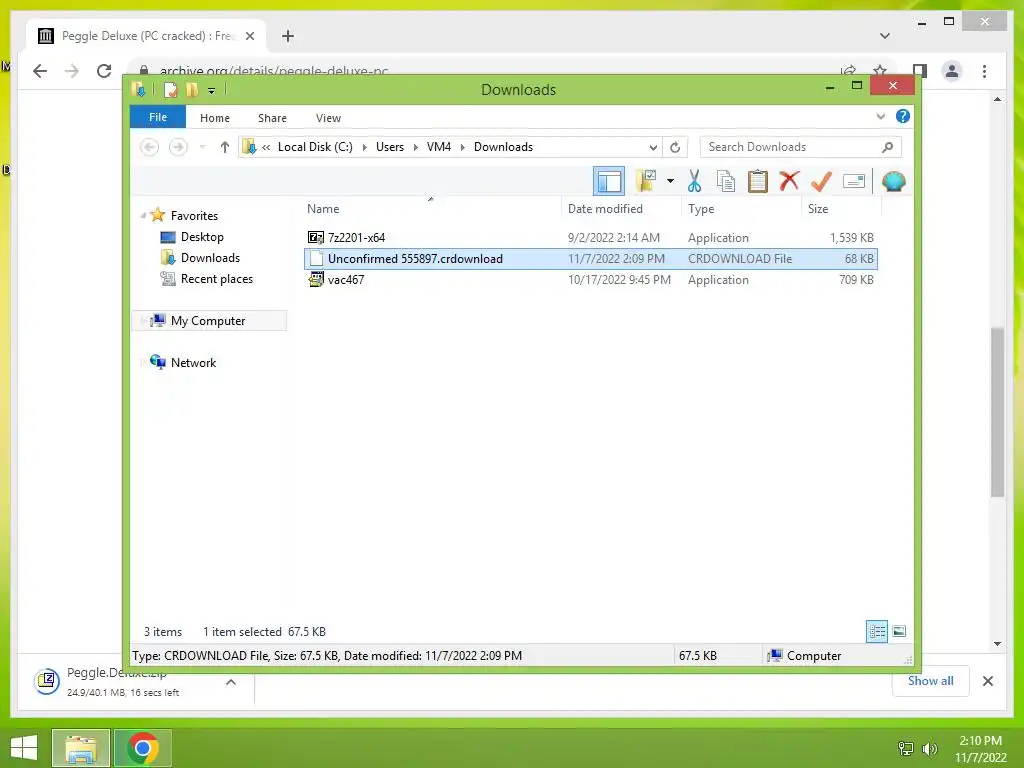
Task: Reload the Chrome page
Action: point(104,71)
